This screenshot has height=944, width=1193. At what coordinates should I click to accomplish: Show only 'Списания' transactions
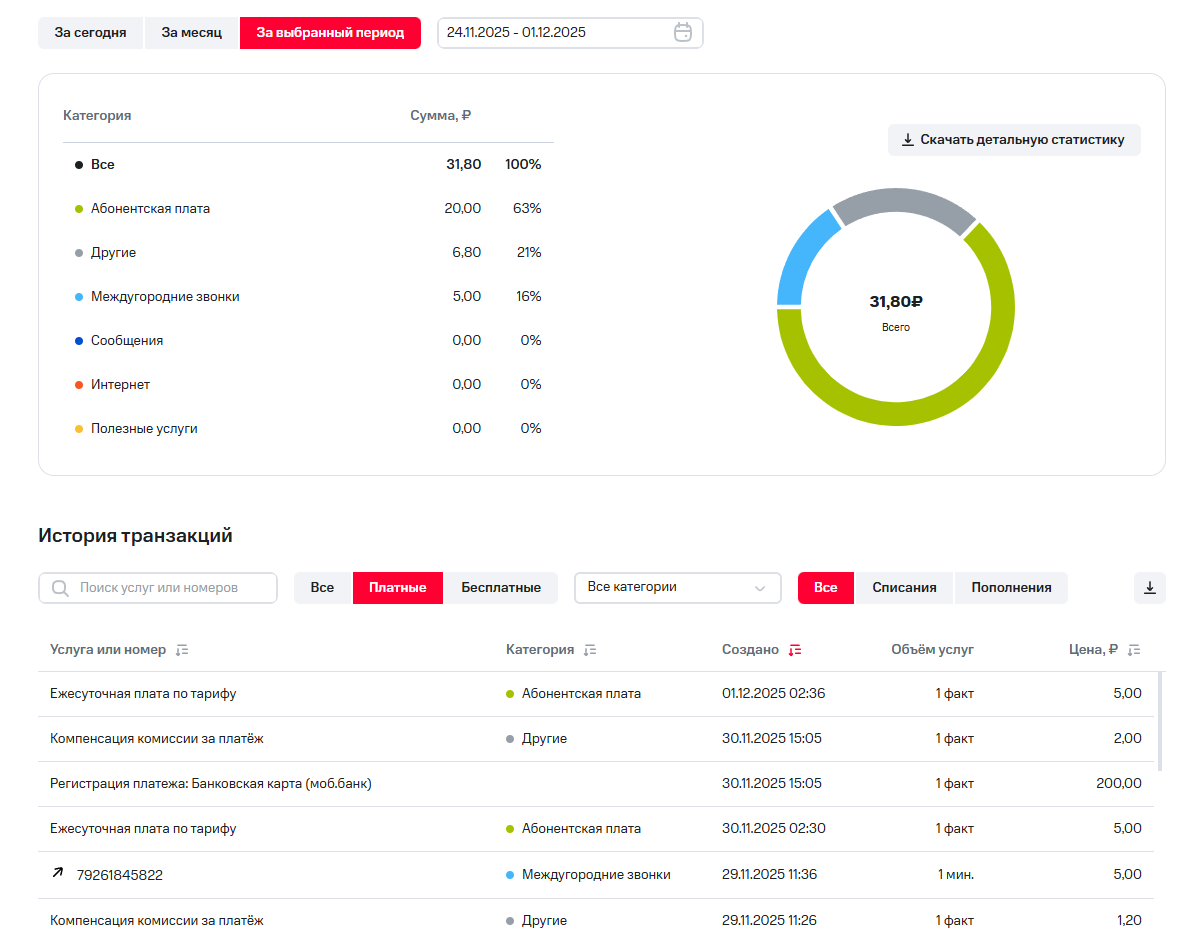pos(904,588)
